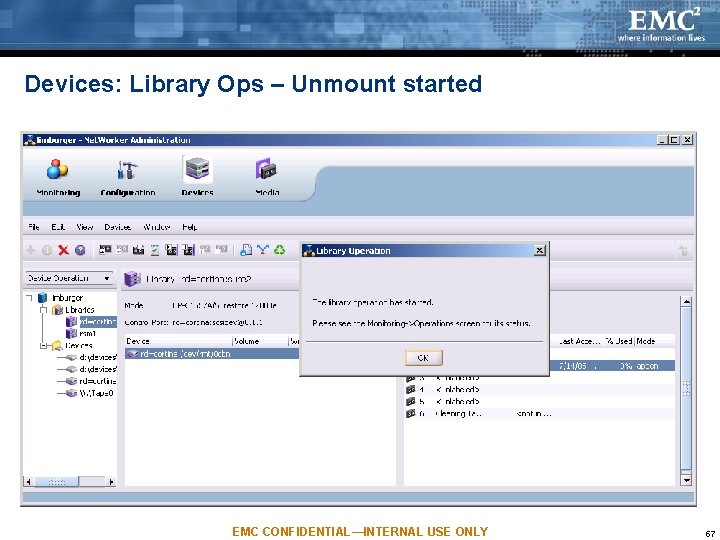Click the Mode column header
Screen dimensions: 720x540
point(654,341)
